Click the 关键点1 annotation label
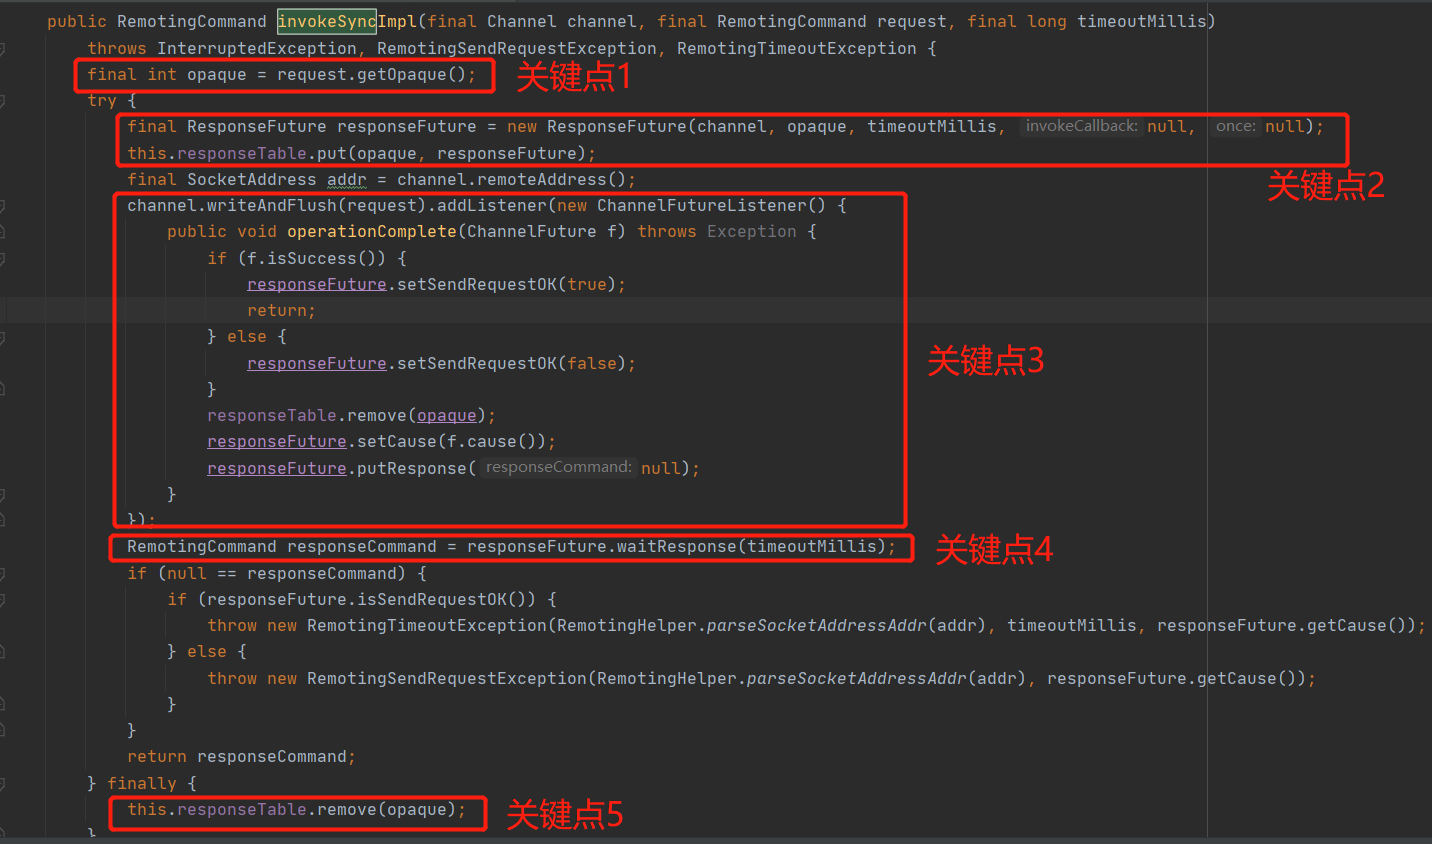Image resolution: width=1432 pixels, height=844 pixels. tap(573, 77)
